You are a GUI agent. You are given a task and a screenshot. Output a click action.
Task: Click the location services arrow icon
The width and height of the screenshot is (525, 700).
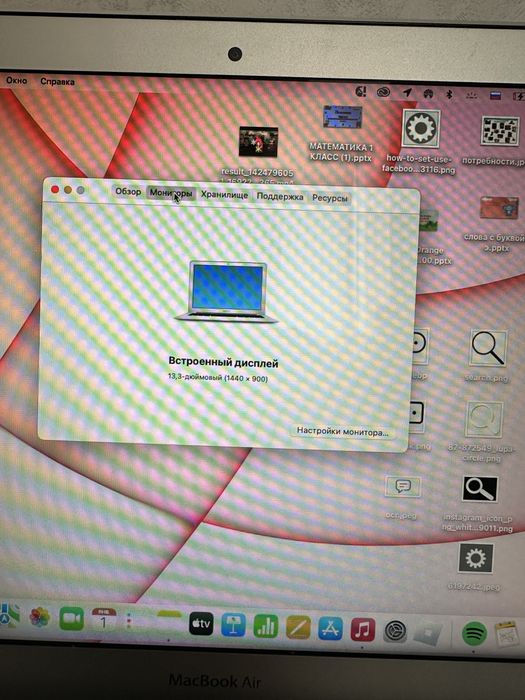(407, 92)
